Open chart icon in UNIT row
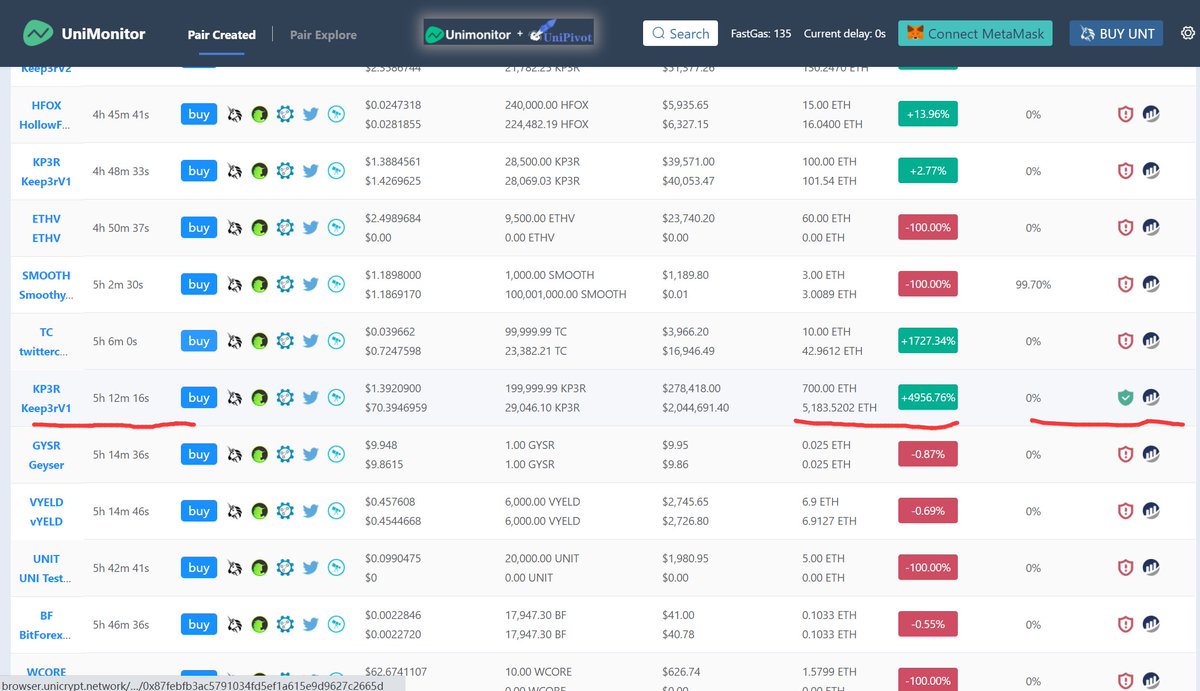 click(x=1151, y=568)
